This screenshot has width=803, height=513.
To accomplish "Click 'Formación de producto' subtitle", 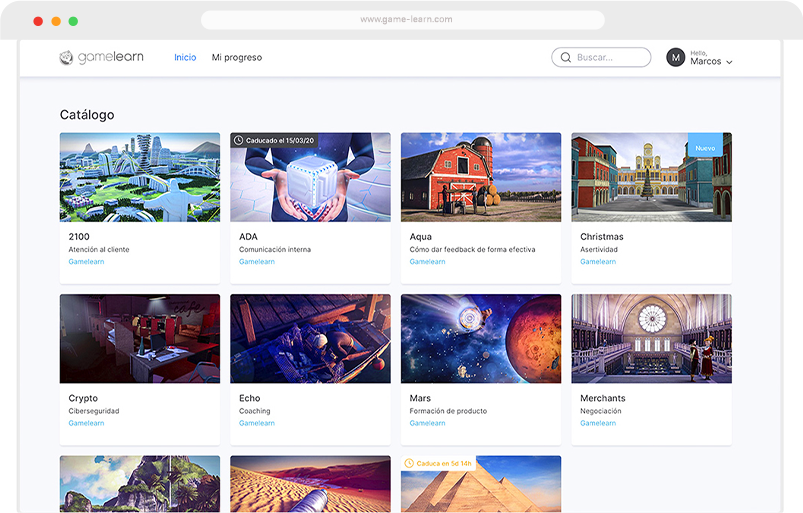I will click(448, 411).
